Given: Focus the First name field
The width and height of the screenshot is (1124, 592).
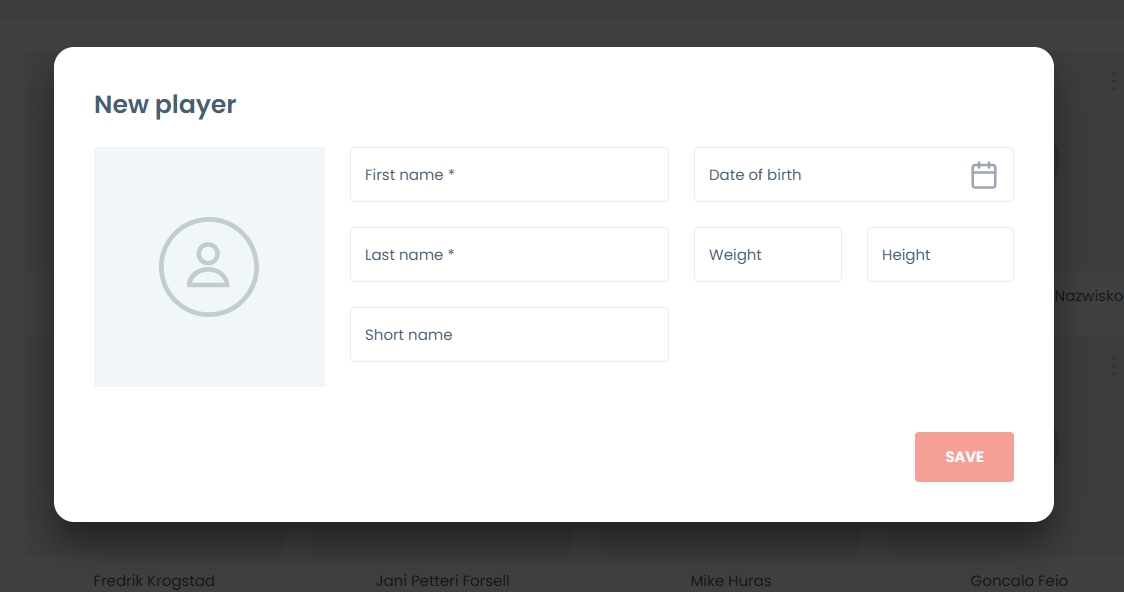Looking at the screenshot, I should [509, 175].
